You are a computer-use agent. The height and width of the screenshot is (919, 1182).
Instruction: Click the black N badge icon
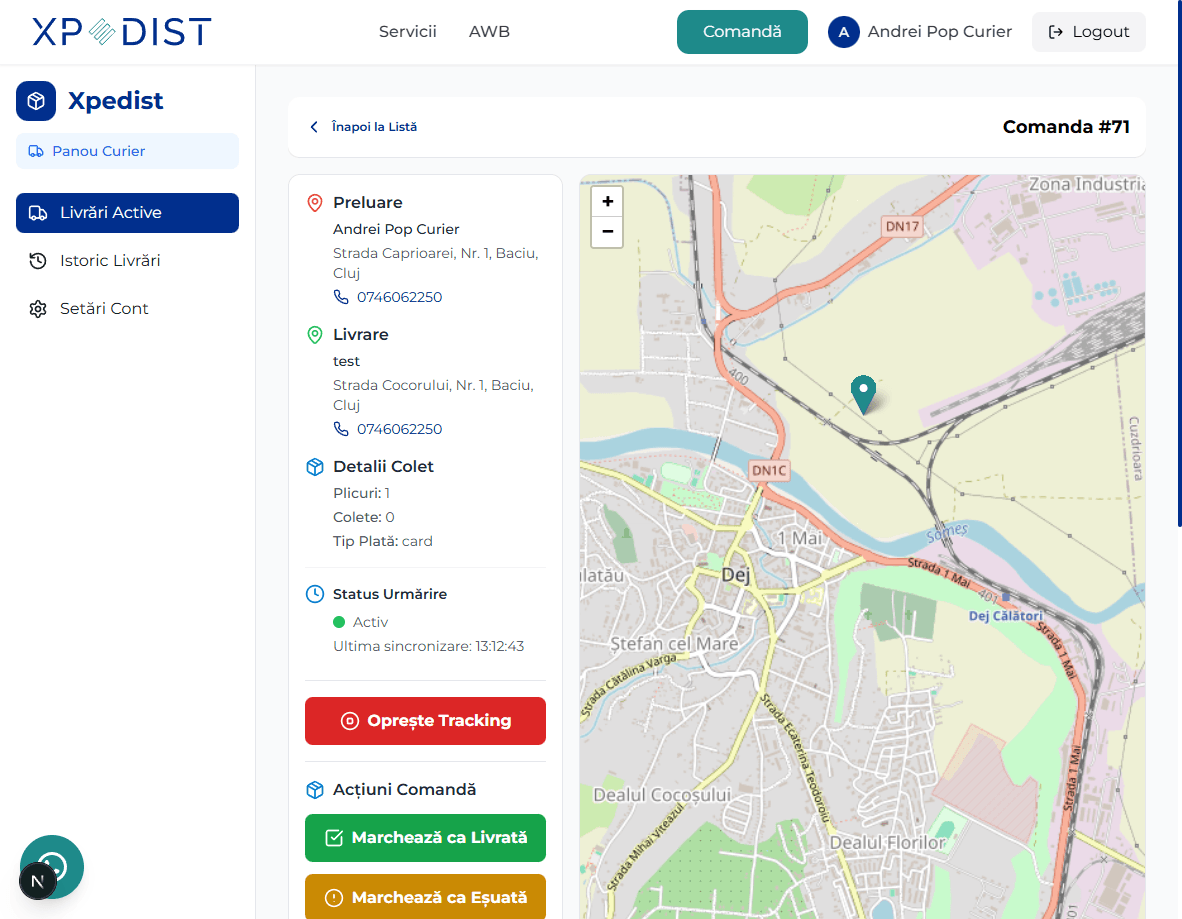(38, 881)
